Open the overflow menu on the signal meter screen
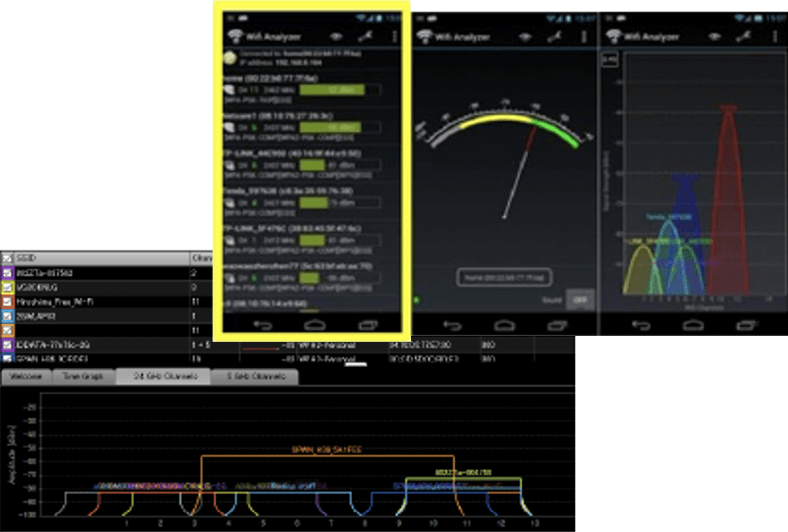 585,36
